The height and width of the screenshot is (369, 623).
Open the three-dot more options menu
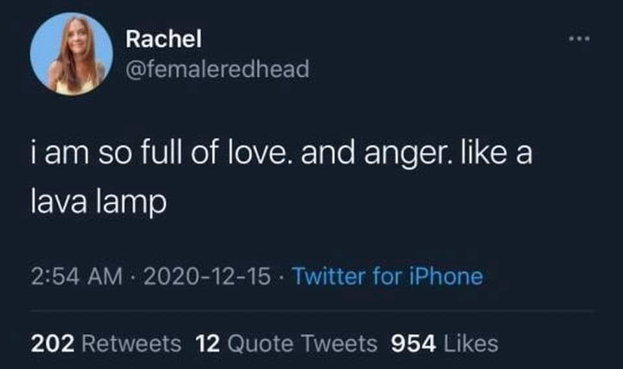click(579, 39)
